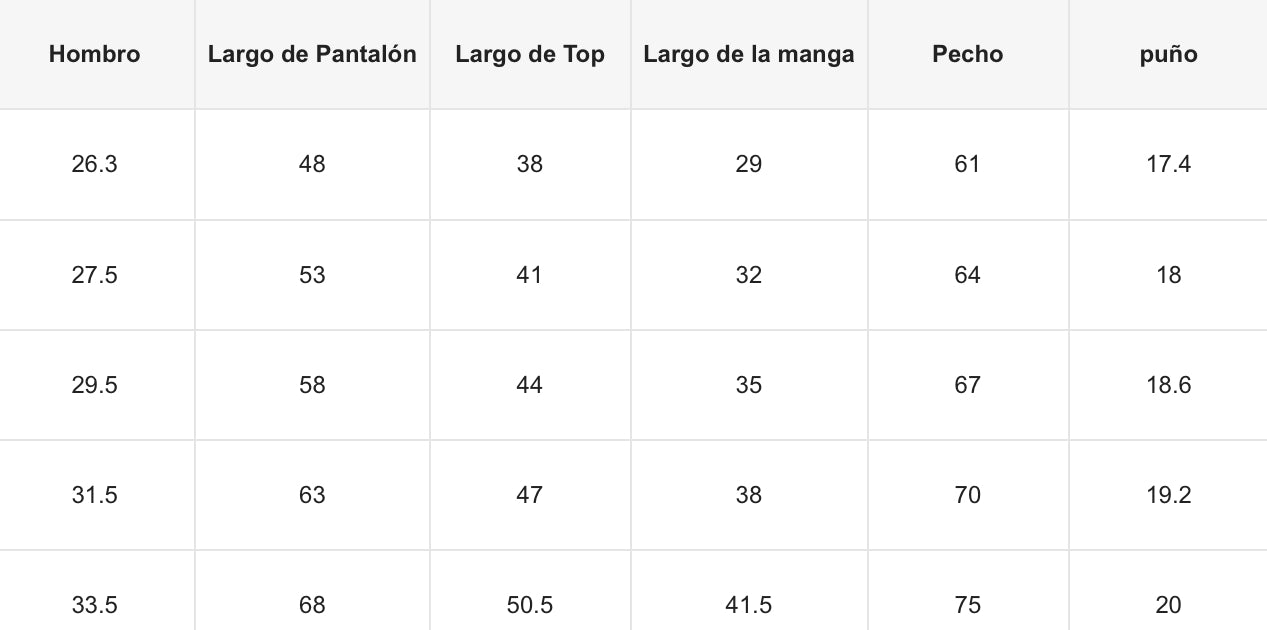Select the Largo de la manga header
The image size is (1267, 630).
pos(749,55)
